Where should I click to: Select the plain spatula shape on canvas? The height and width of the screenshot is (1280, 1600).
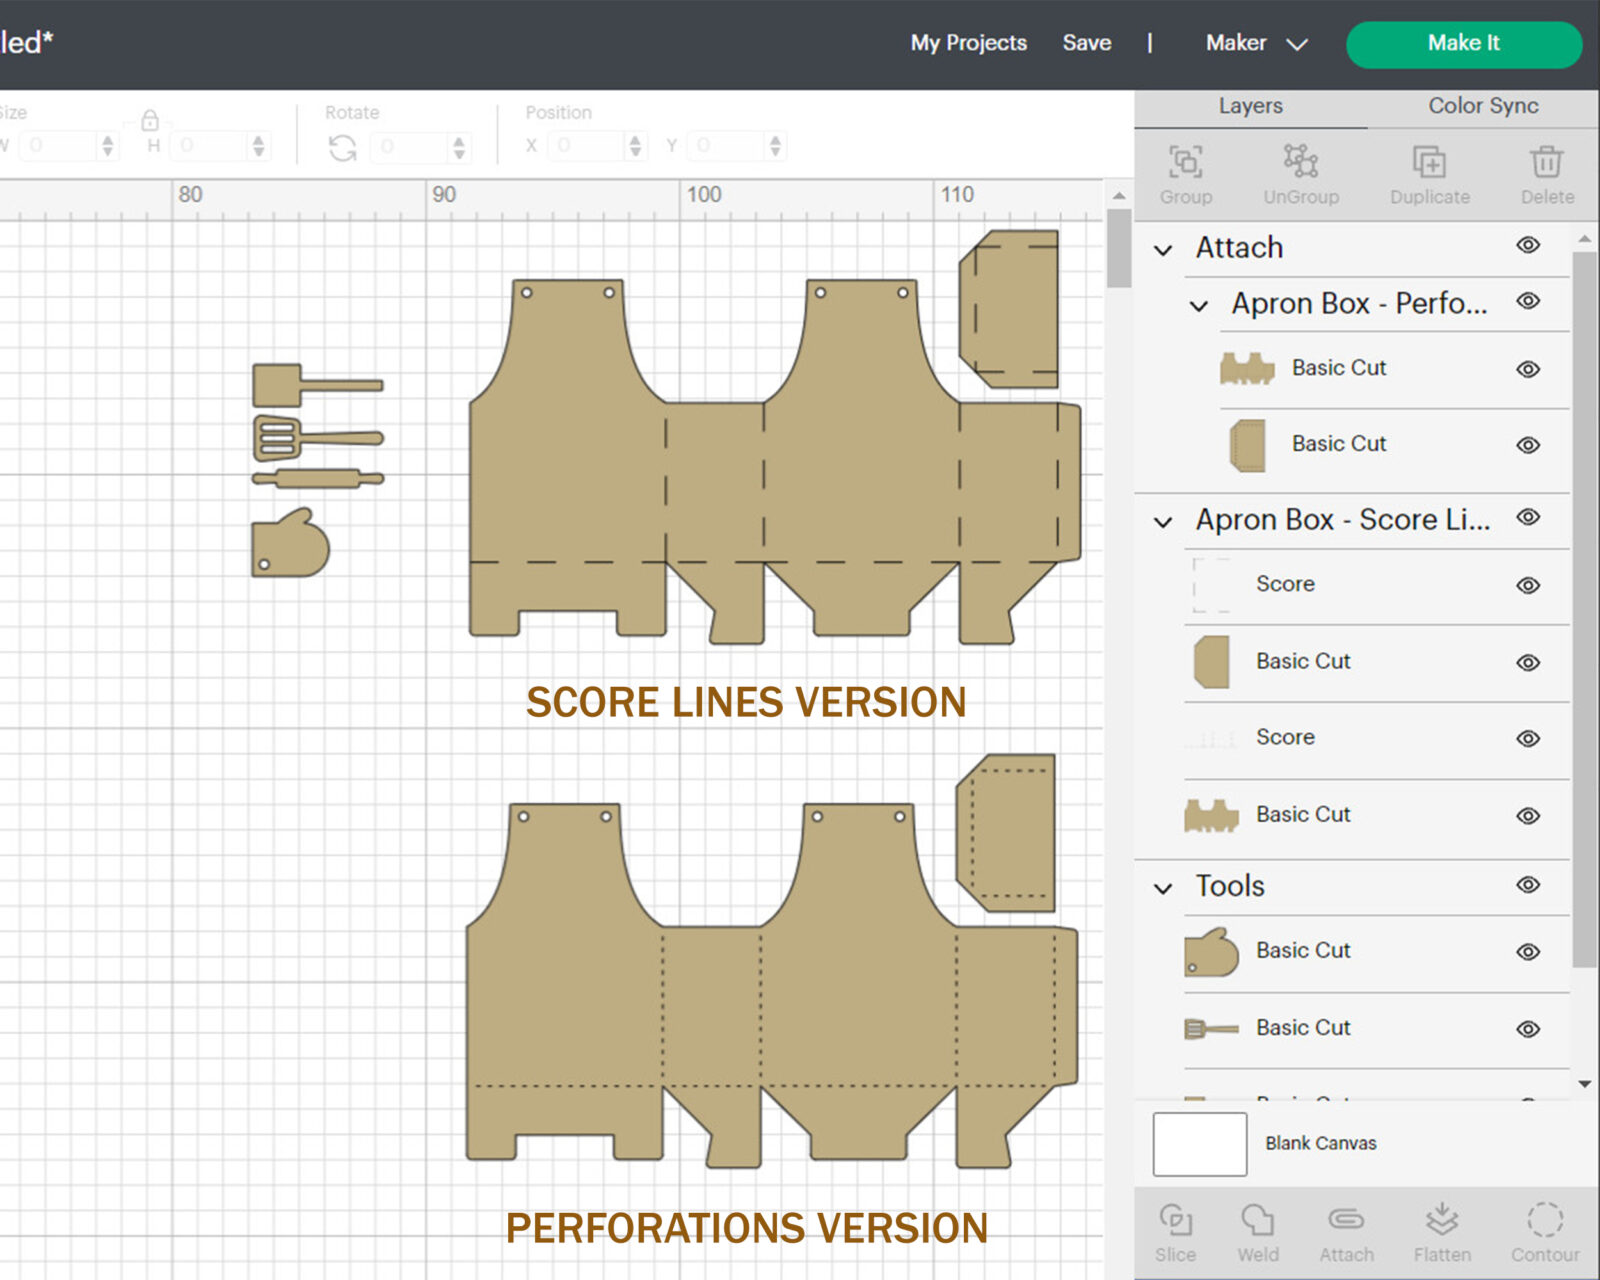click(317, 385)
